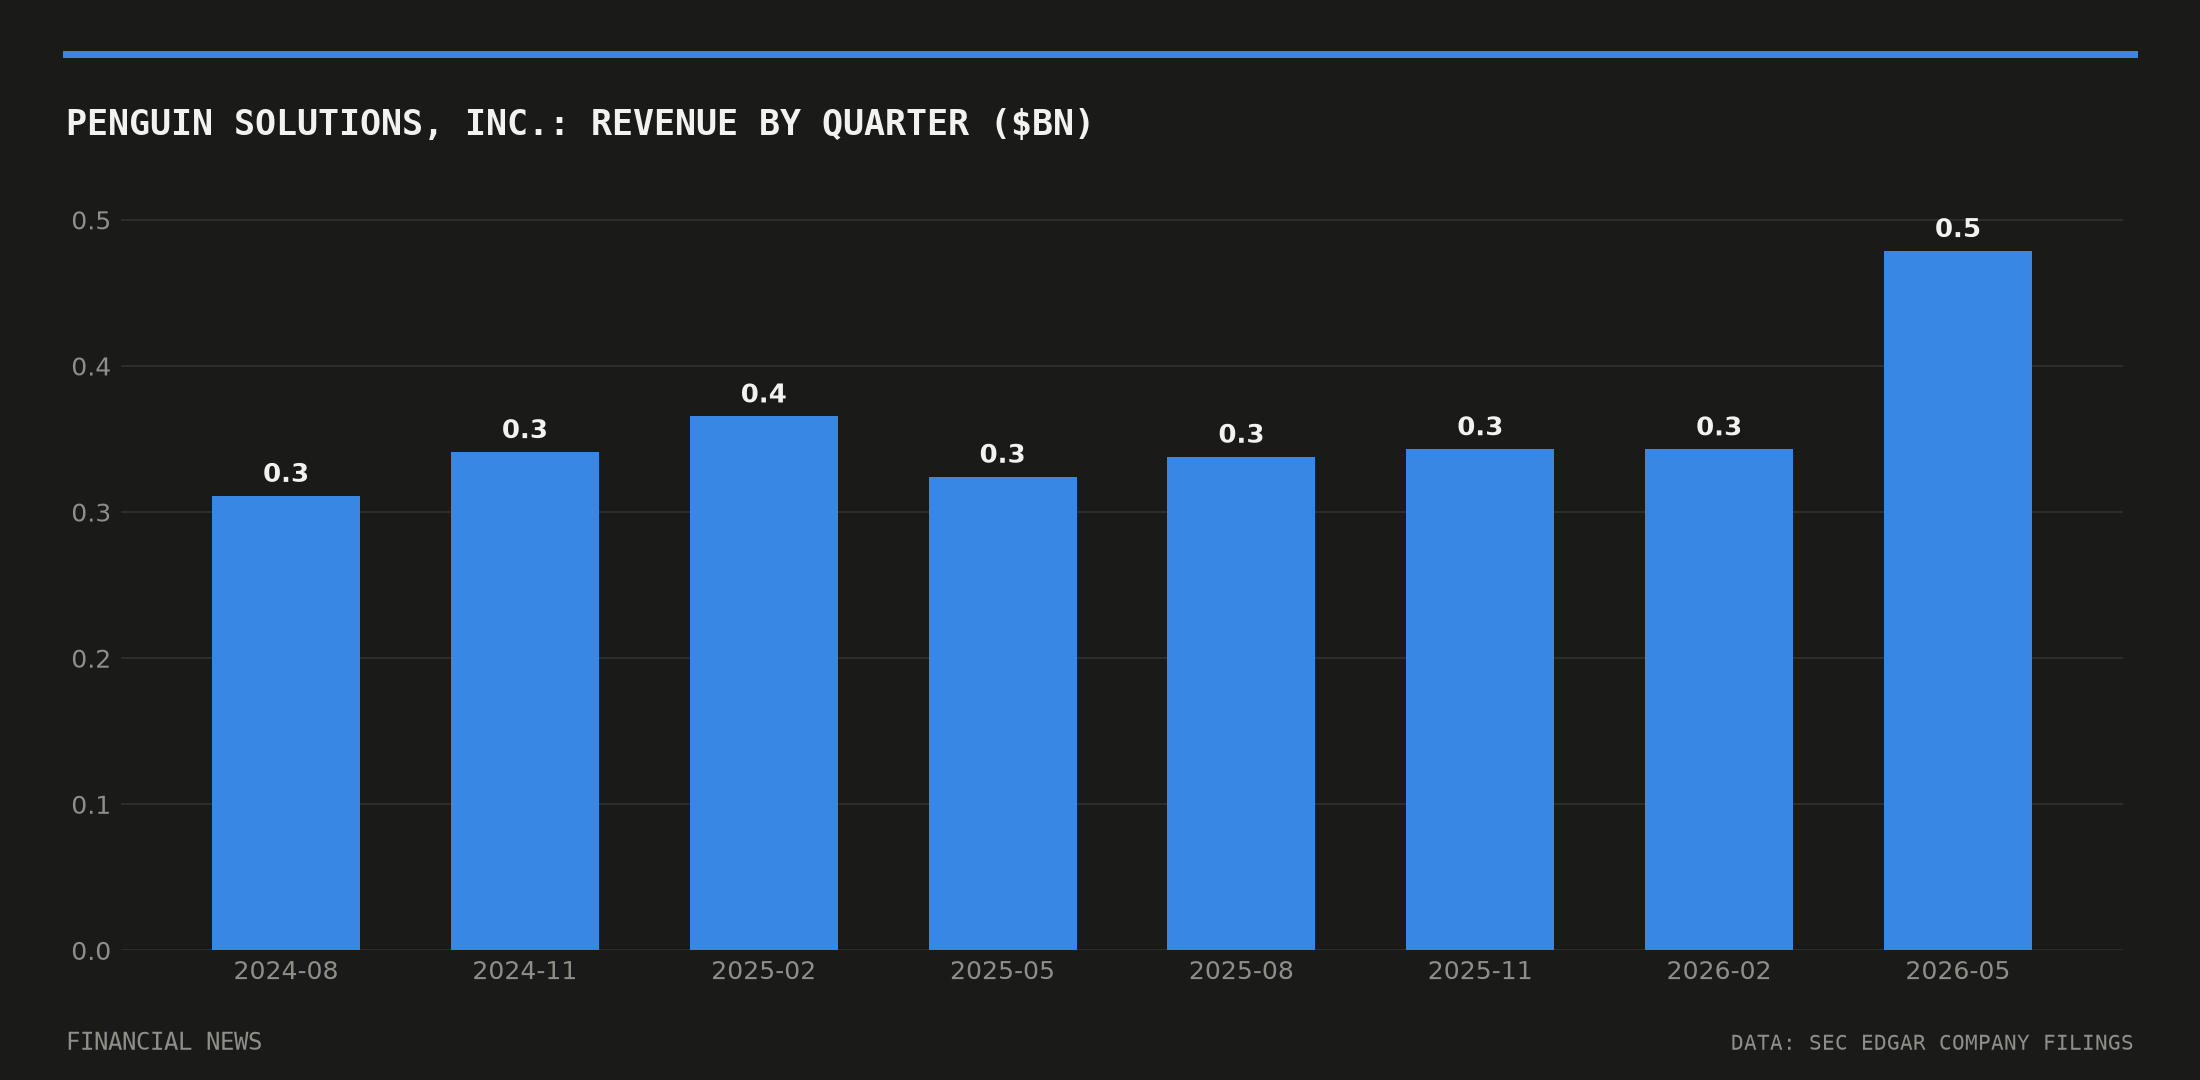Click the 0.3 value label above 2026-02

(1719, 427)
